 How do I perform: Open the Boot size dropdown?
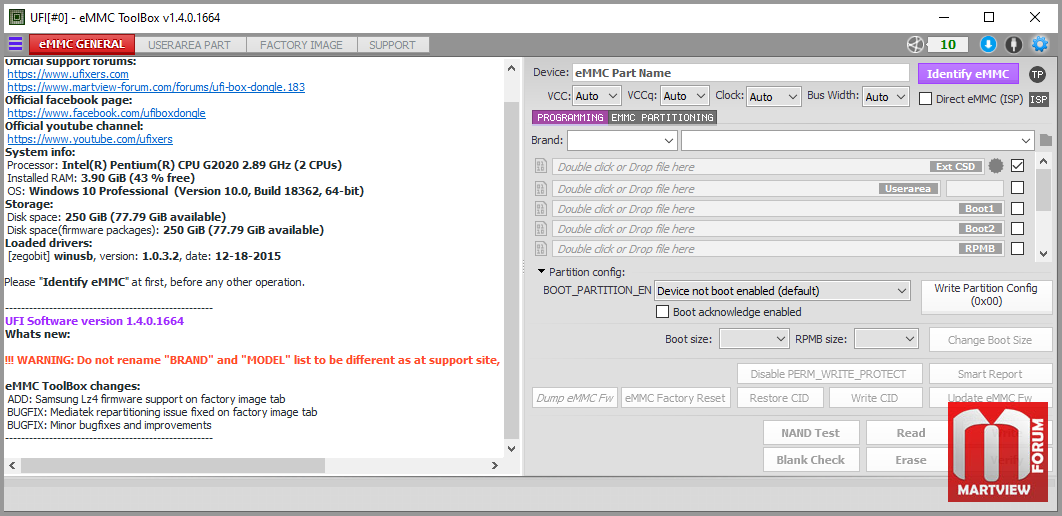coord(754,339)
